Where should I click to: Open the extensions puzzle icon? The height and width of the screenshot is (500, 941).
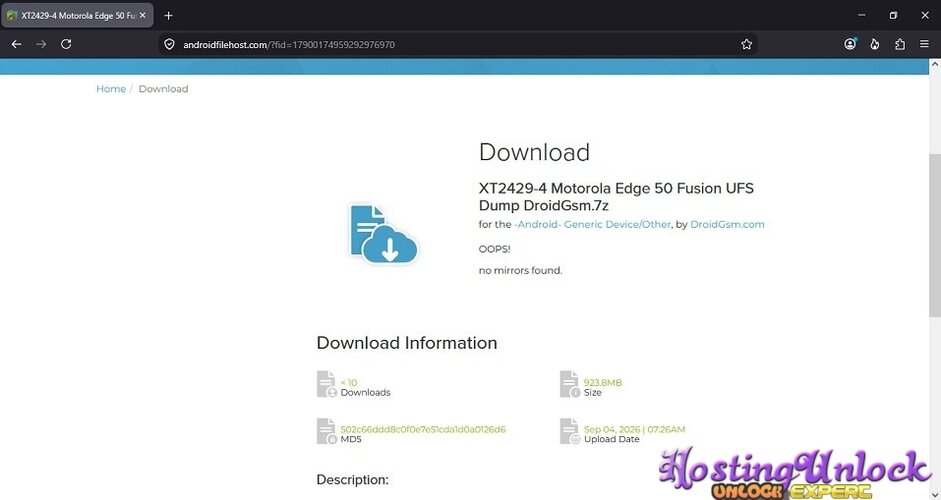pyautogui.click(x=900, y=44)
